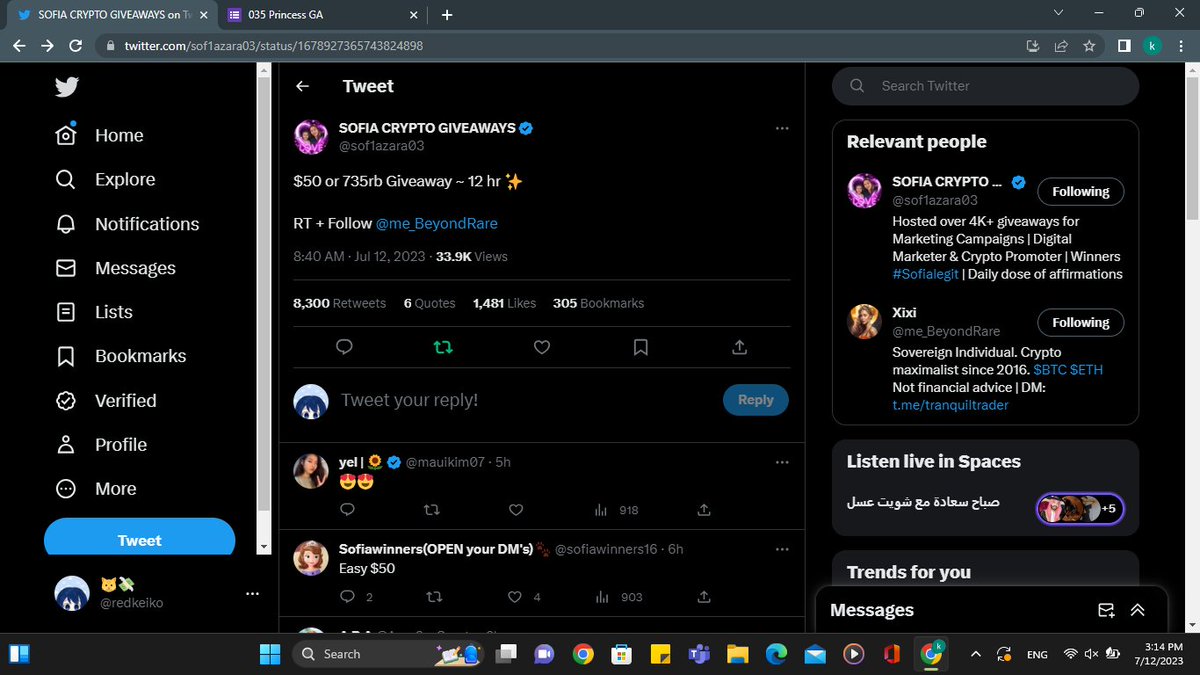Bookmark the main tweet
The height and width of the screenshot is (675, 1200).
click(640, 347)
